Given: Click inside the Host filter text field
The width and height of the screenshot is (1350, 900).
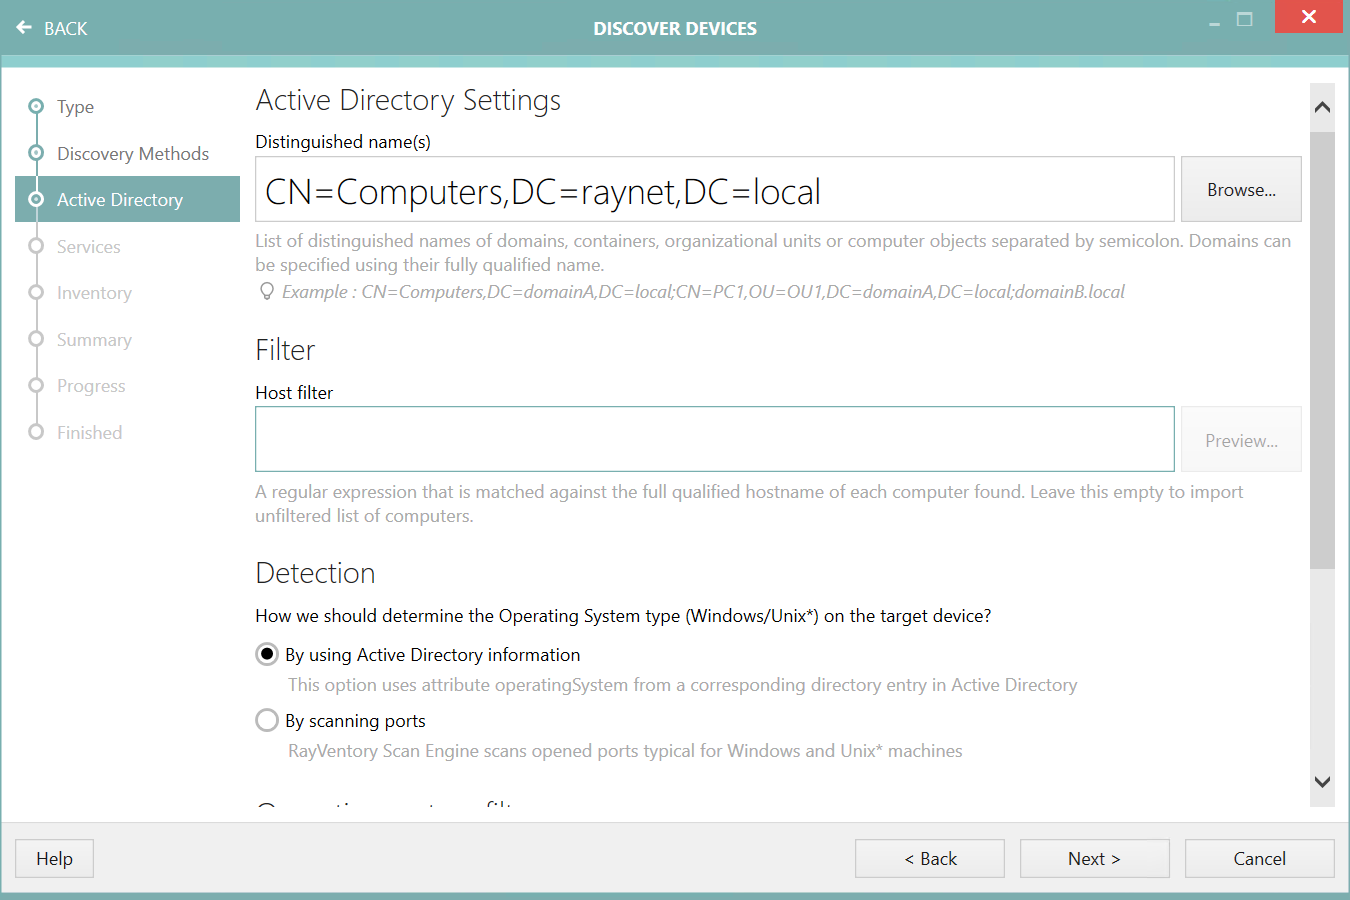Looking at the screenshot, I should pyautogui.click(x=714, y=440).
